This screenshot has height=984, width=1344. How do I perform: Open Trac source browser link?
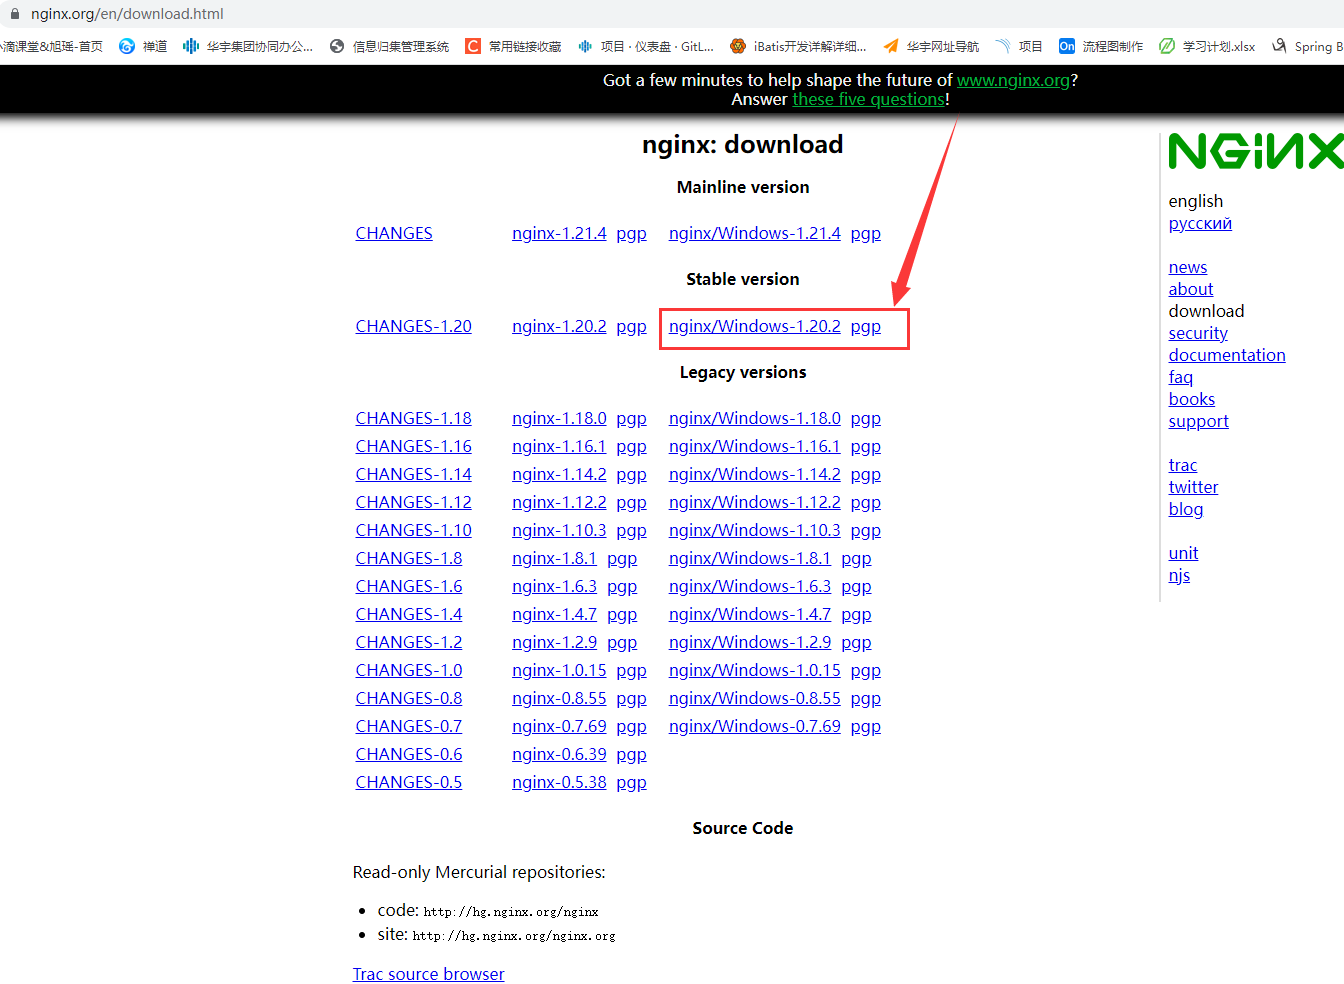[429, 974]
